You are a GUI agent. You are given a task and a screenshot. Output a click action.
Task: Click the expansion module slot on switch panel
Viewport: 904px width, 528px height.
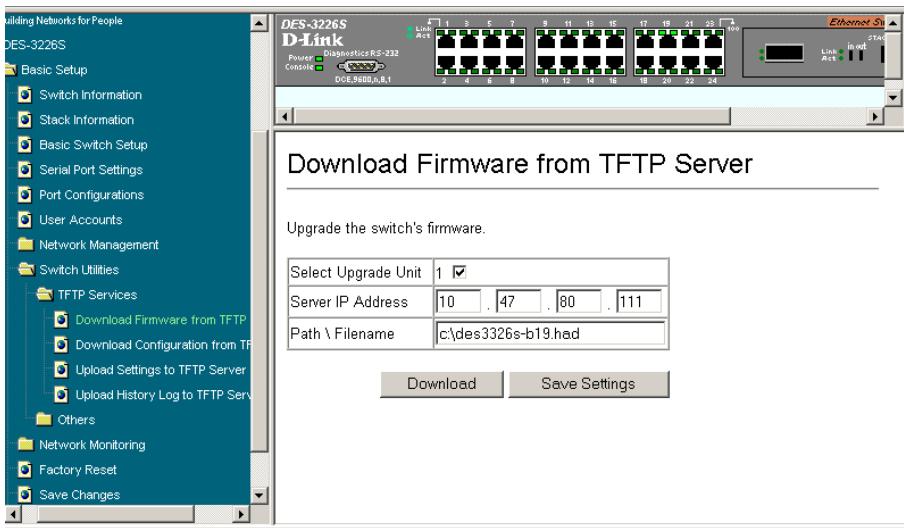[784, 54]
